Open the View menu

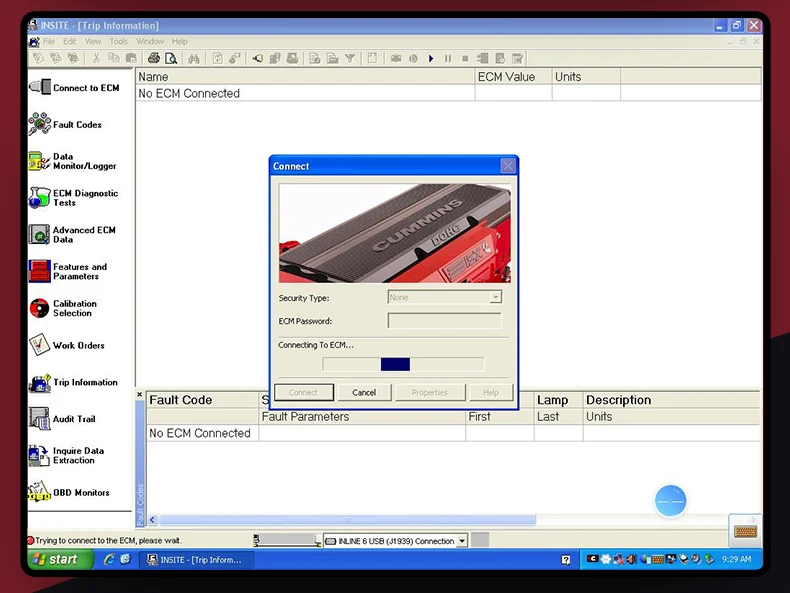[93, 41]
